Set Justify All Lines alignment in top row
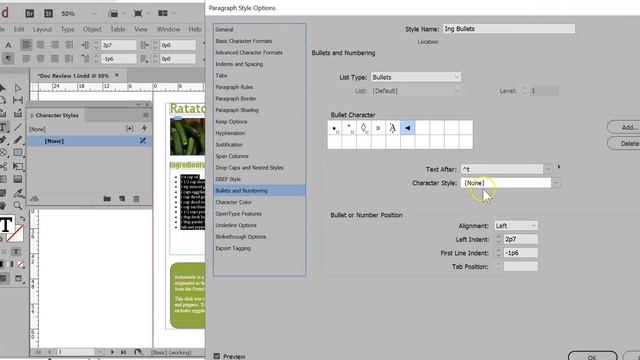Viewport: 640px width, 360px height. click(69, 44)
